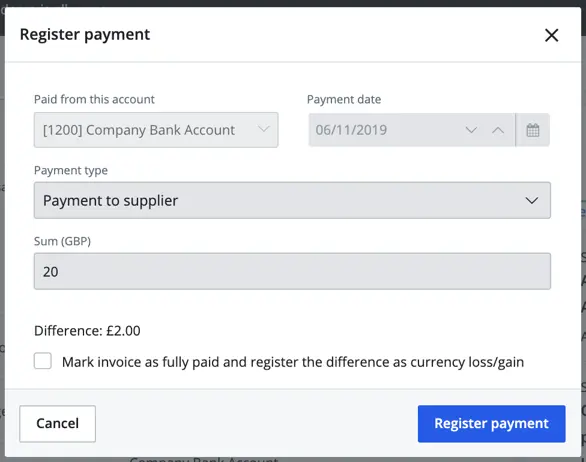Click the Difference £2.00 text
The width and height of the screenshot is (586, 462).
click(87, 331)
